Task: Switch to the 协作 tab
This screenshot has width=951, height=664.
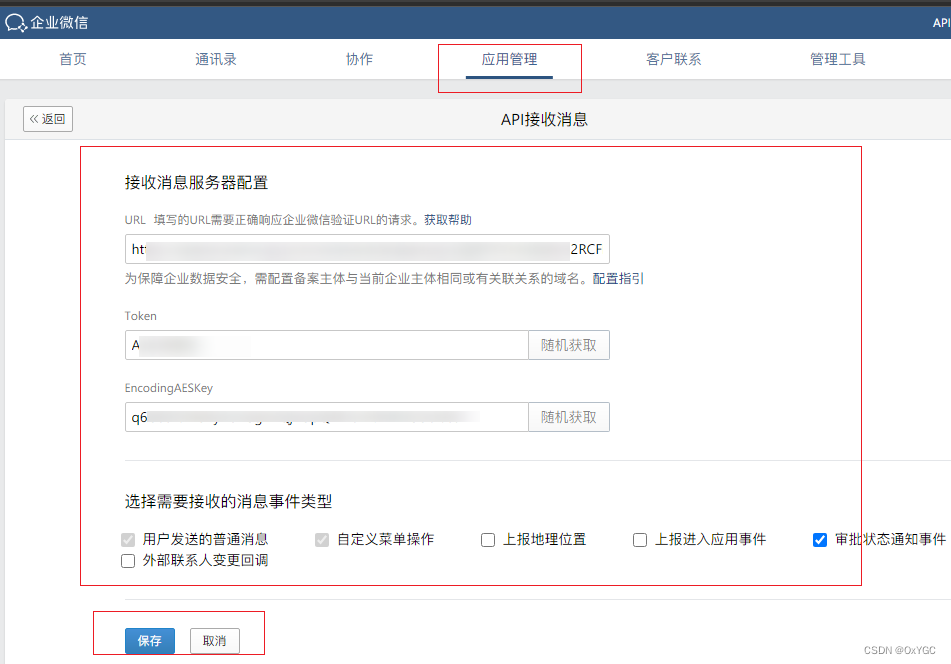Action: point(360,59)
